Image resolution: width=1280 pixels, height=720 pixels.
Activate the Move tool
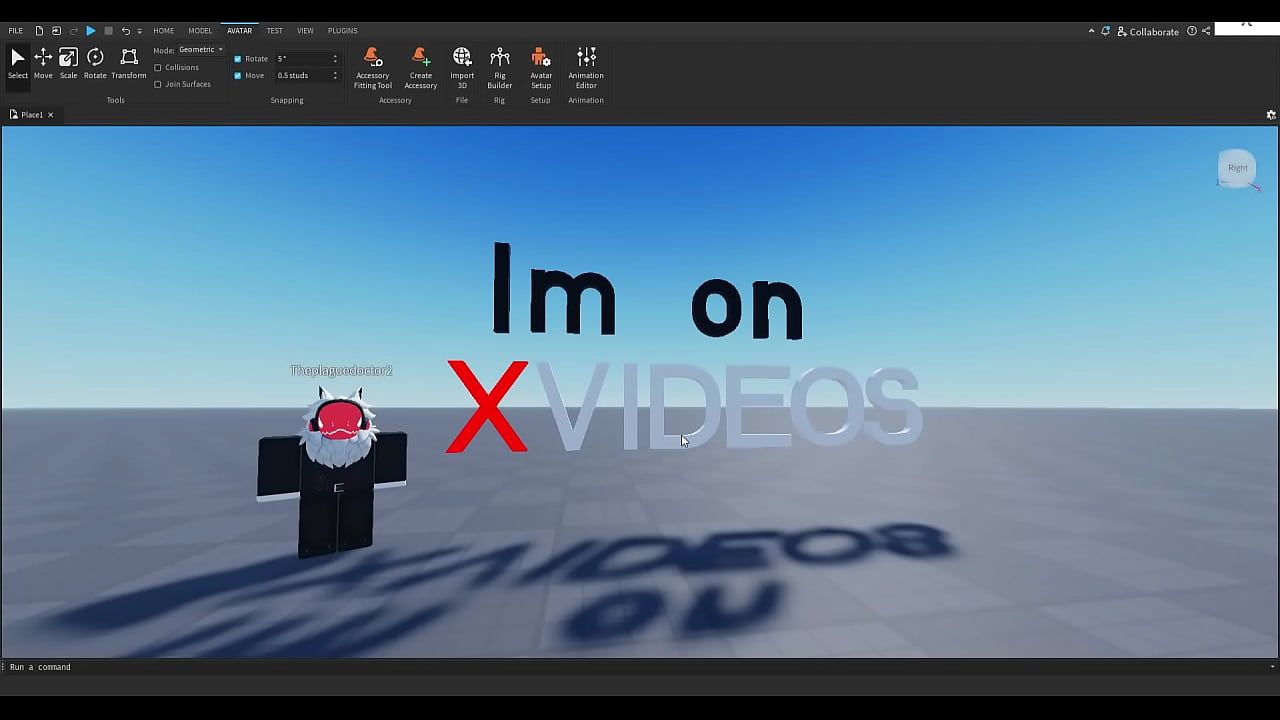[43, 64]
